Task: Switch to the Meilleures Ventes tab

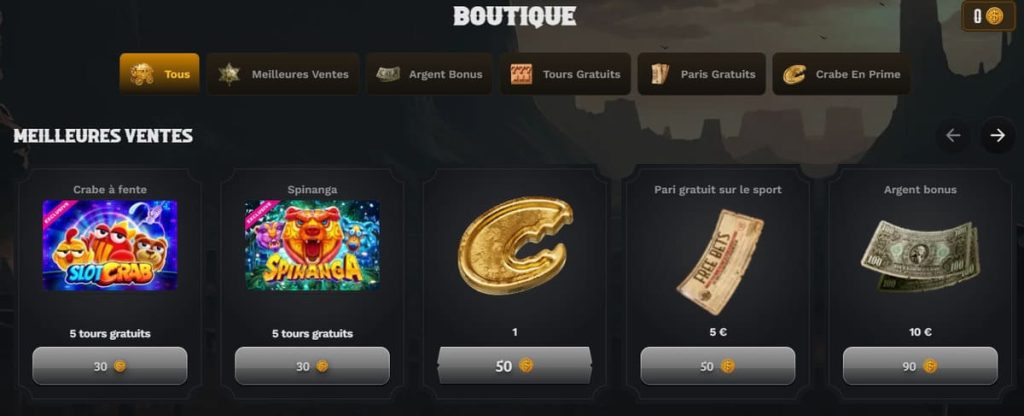Action: [283, 74]
